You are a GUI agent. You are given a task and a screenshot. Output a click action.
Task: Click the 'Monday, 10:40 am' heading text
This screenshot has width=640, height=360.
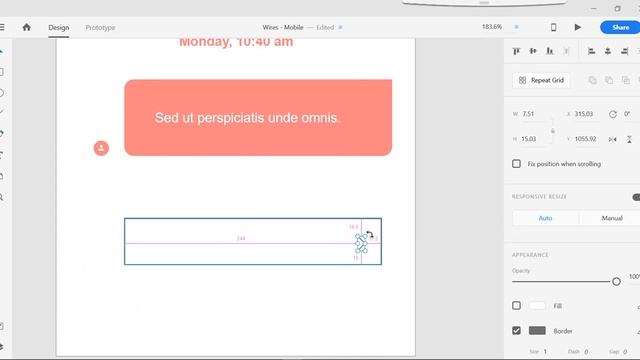[x=236, y=42]
